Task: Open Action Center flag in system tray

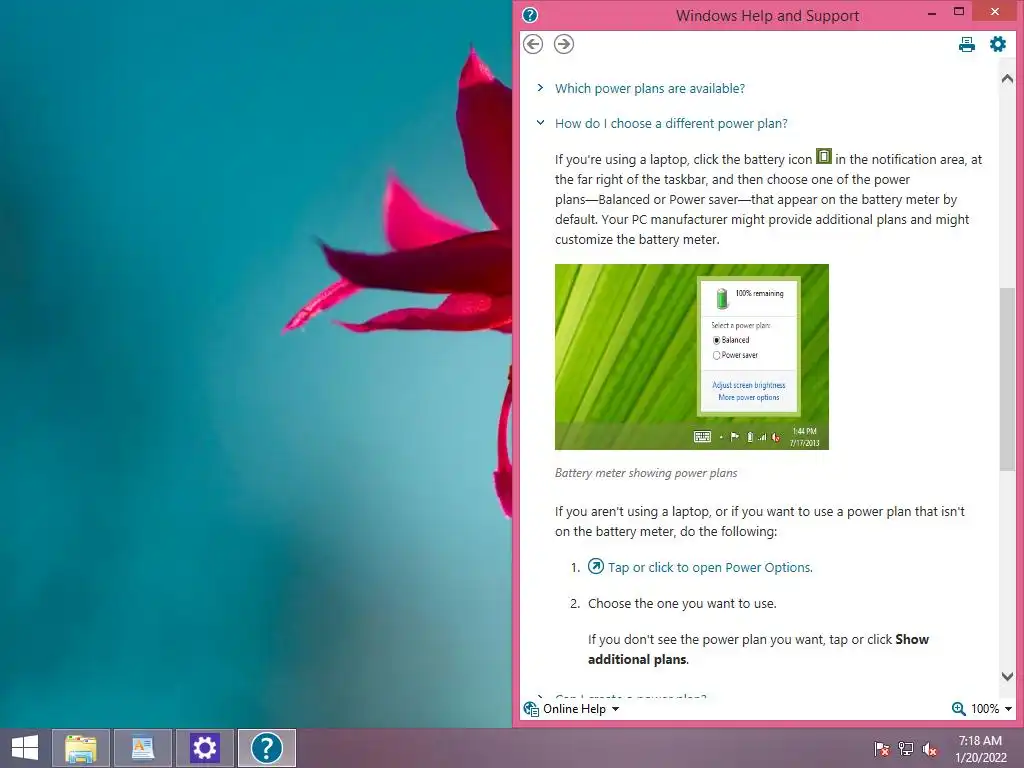Action: click(x=882, y=748)
